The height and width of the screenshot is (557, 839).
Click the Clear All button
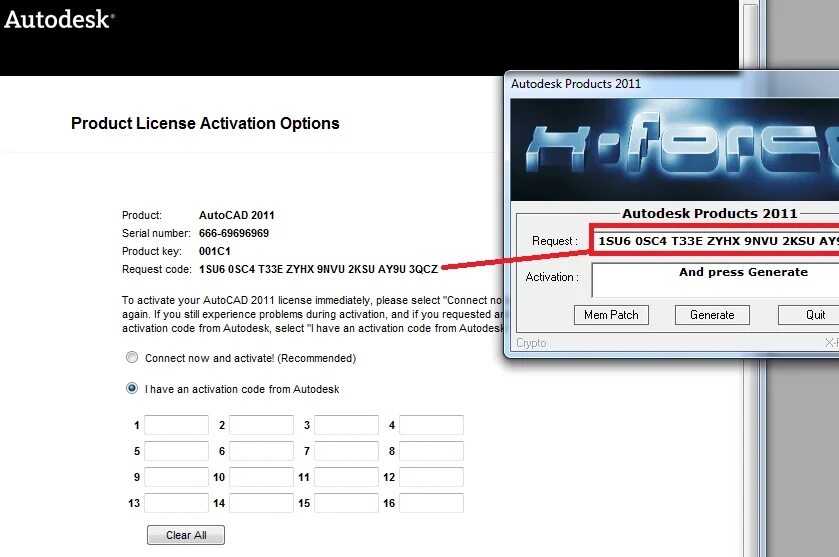(186, 535)
